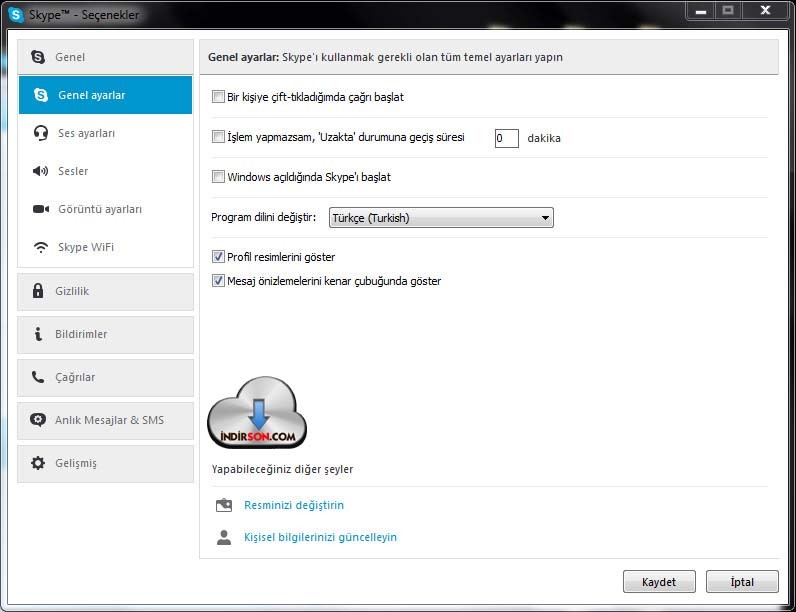Click the camera icon for Görüntü ayarları
The width and height of the screenshot is (796, 612).
pos(41,209)
